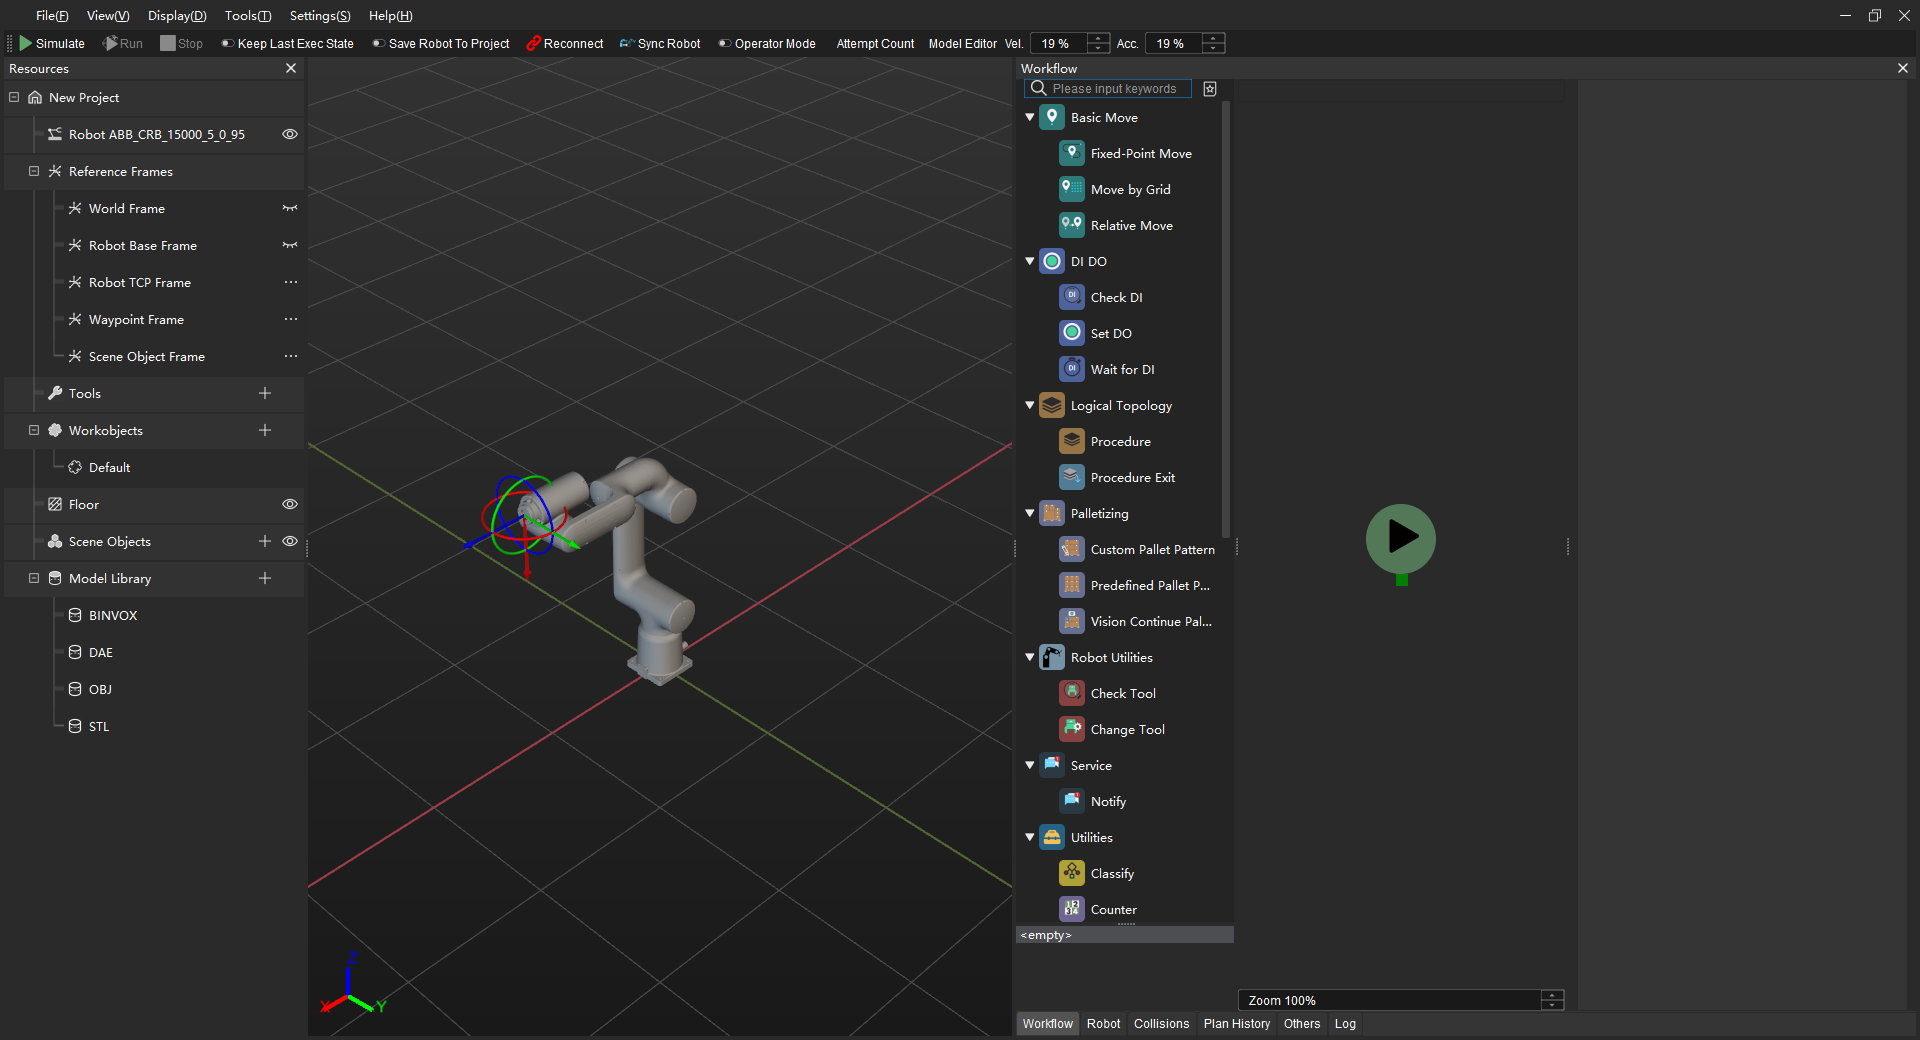Switch to the Collisions tab
The width and height of the screenshot is (1920, 1040).
[1161, 1024]
